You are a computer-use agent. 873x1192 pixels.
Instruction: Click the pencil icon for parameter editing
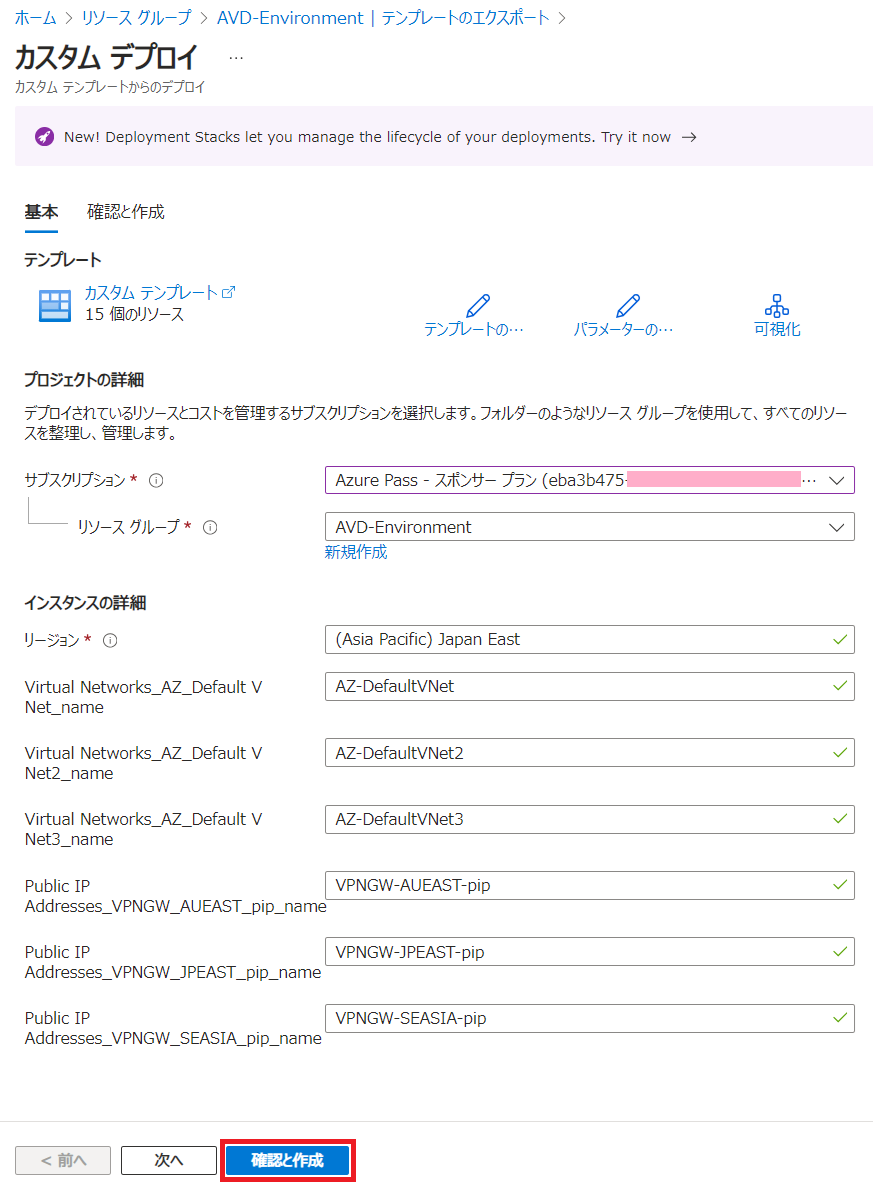(627, 306)
